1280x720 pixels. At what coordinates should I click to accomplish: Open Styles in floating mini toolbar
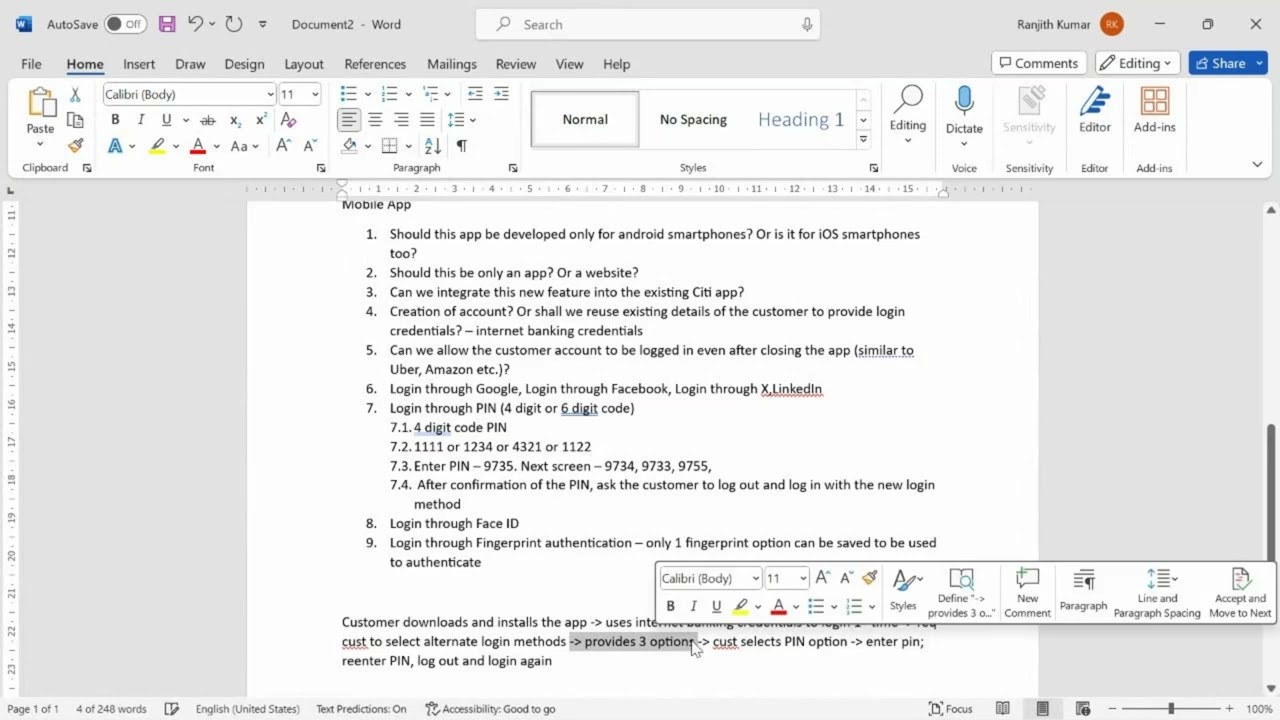(903, 591)
